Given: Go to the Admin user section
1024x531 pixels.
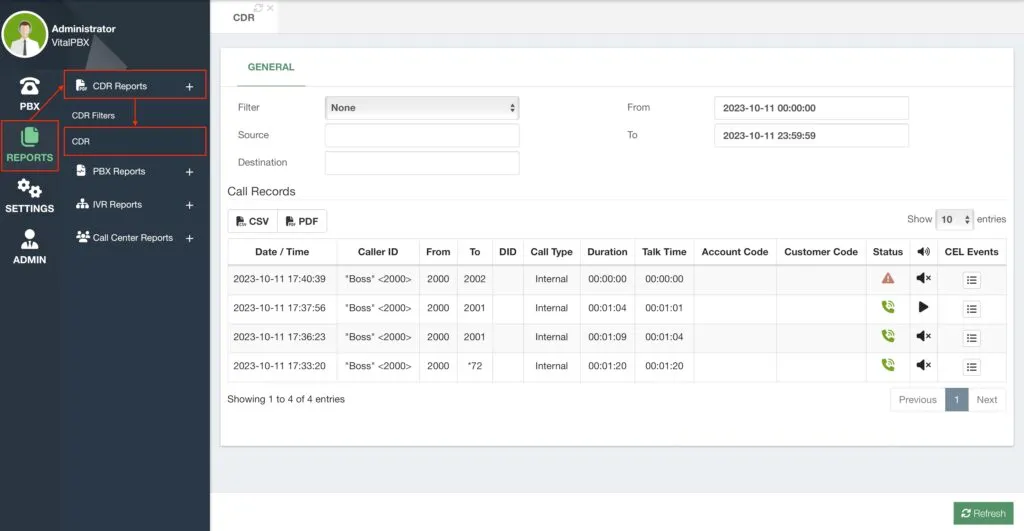Looking at the screenshot, I should [29, 247].
